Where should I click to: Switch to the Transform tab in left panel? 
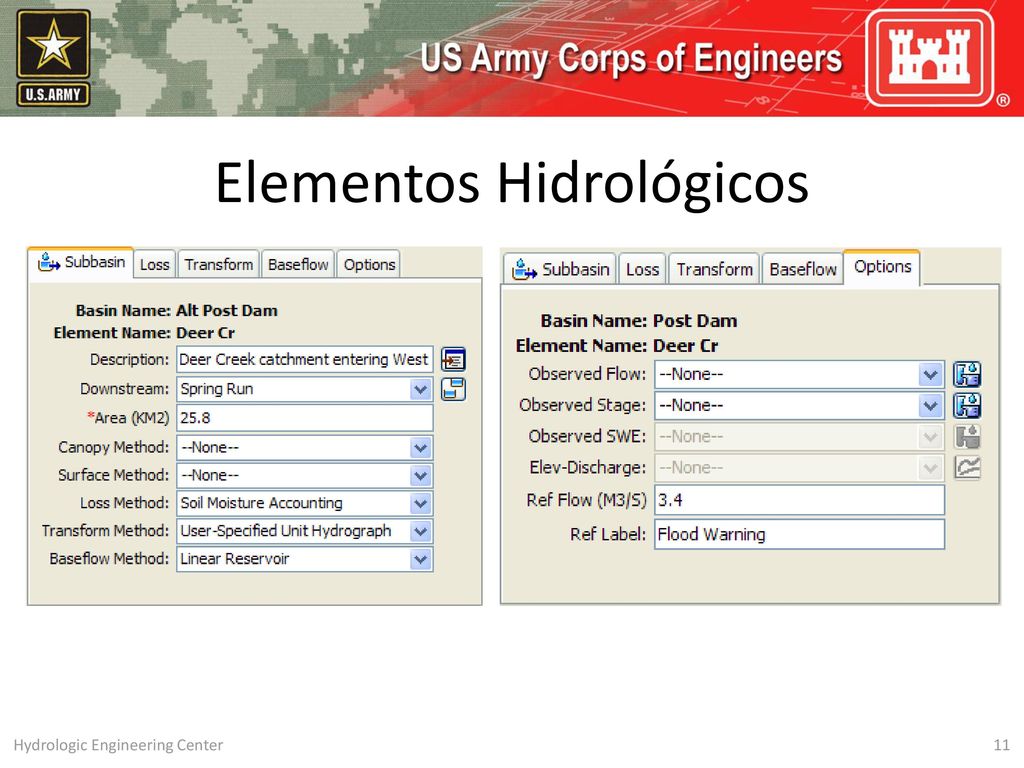219,264
